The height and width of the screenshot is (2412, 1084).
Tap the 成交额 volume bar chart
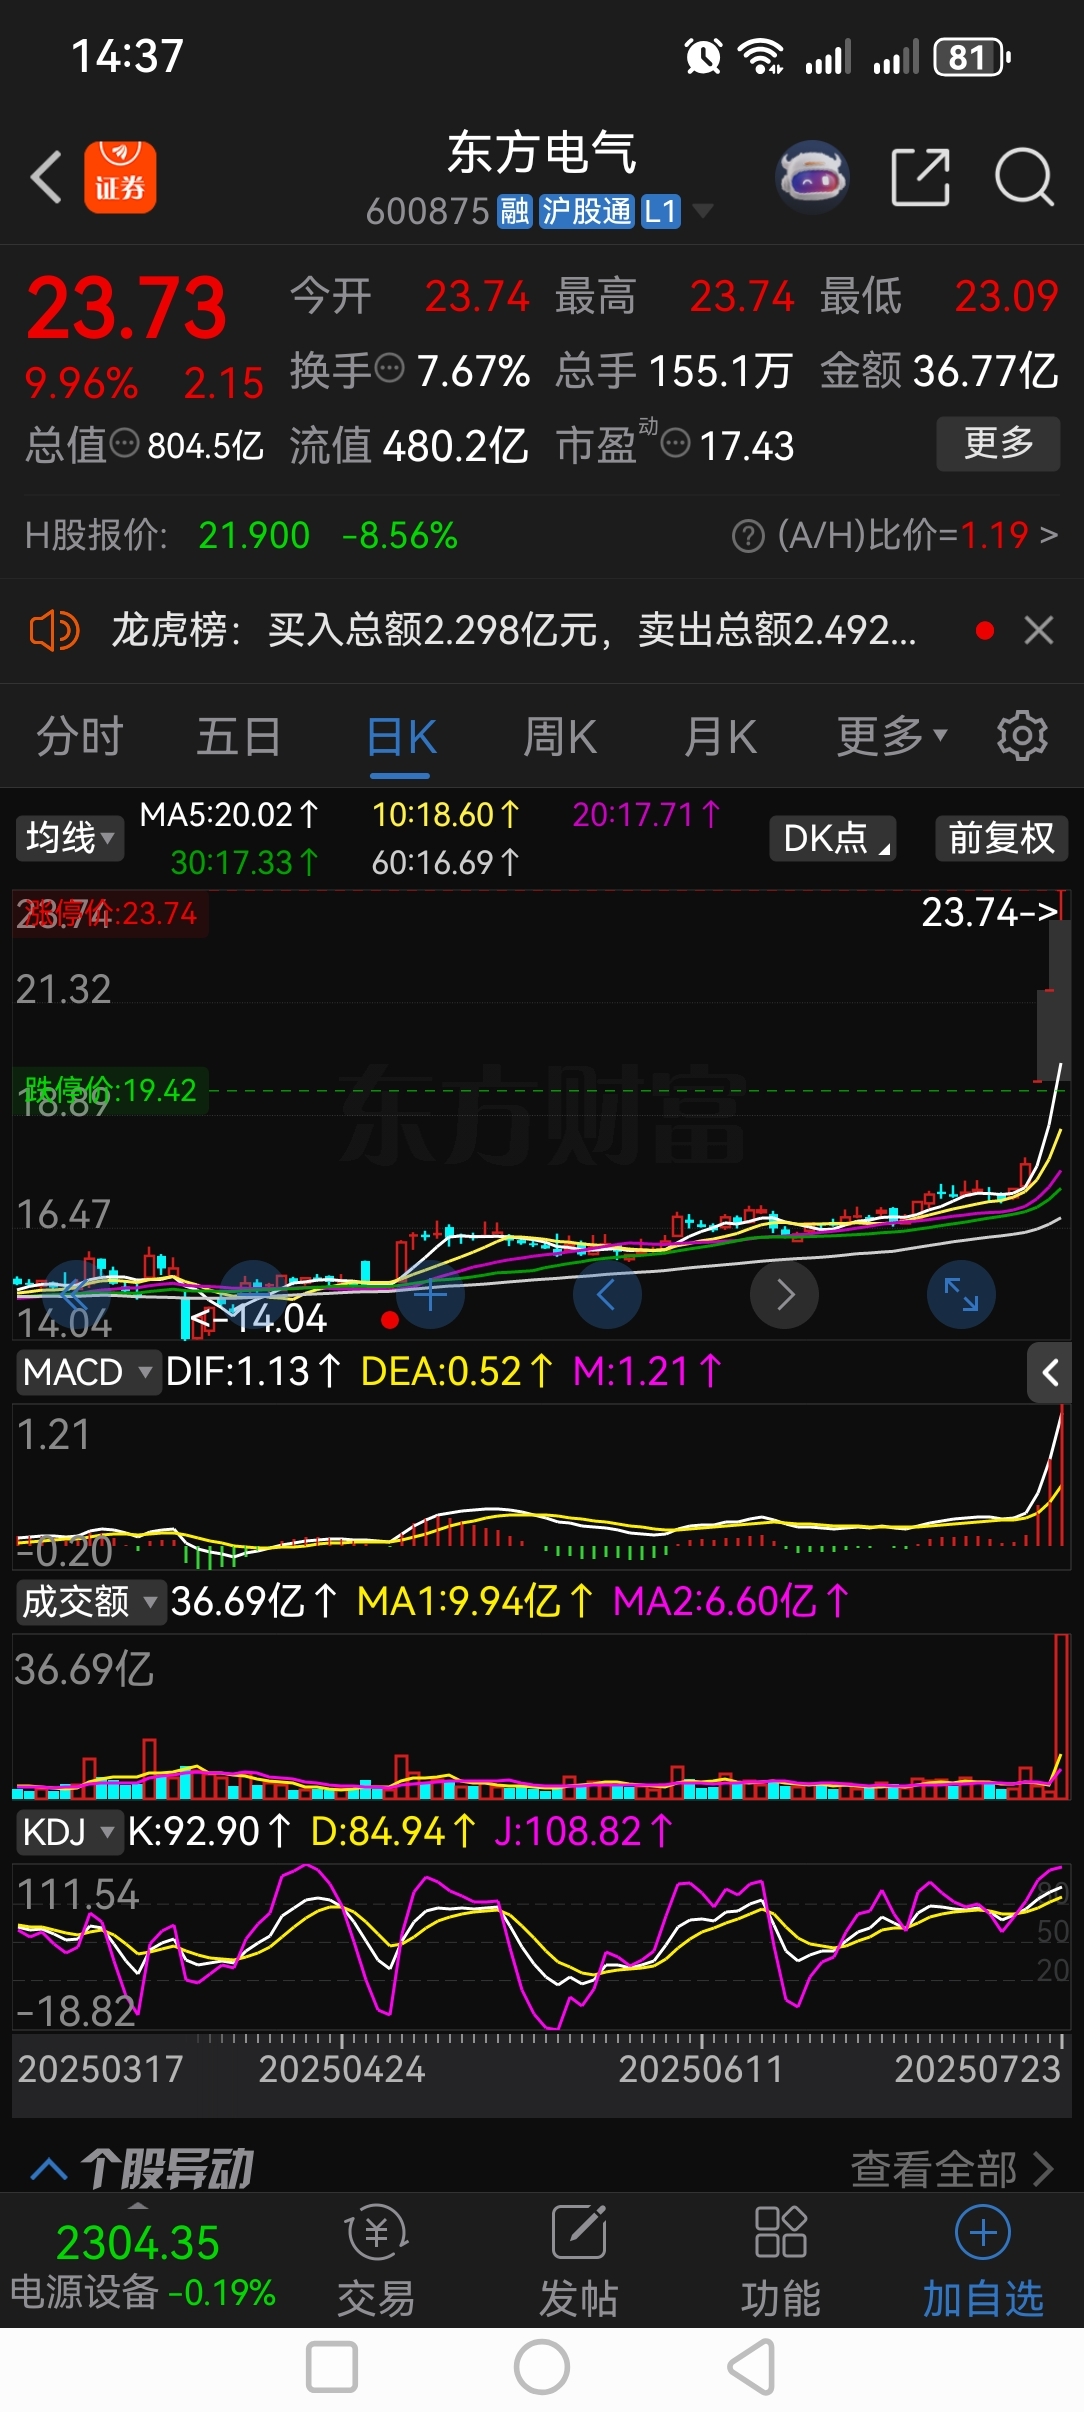[x=541, y=1717]
